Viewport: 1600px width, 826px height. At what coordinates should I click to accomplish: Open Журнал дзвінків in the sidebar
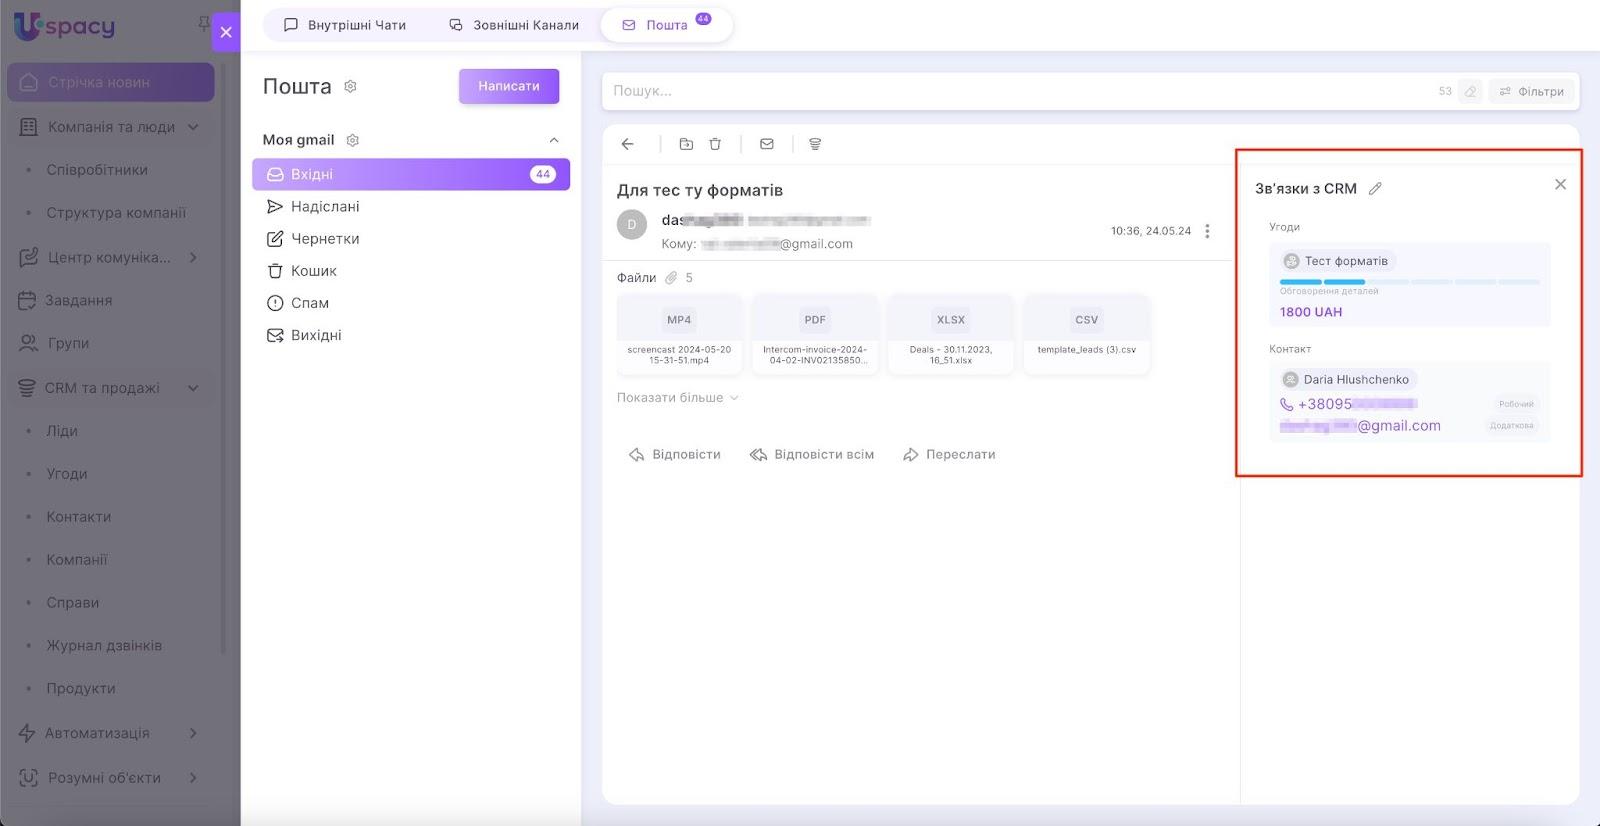pos(104,646)
